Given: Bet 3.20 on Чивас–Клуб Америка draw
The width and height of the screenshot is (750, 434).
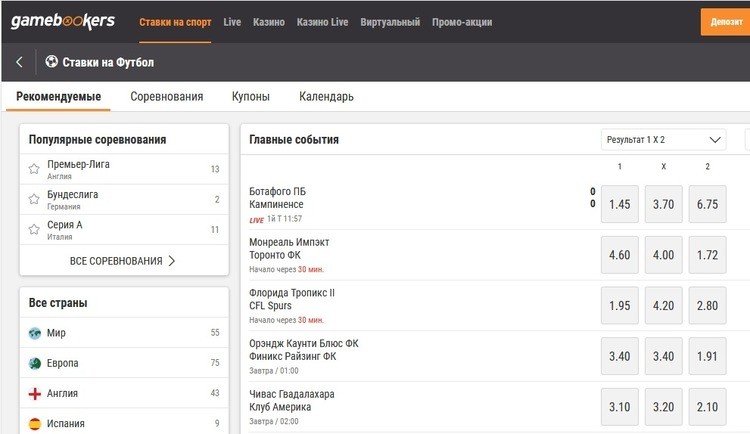Looking at the screenshot, I should [663, 407].
